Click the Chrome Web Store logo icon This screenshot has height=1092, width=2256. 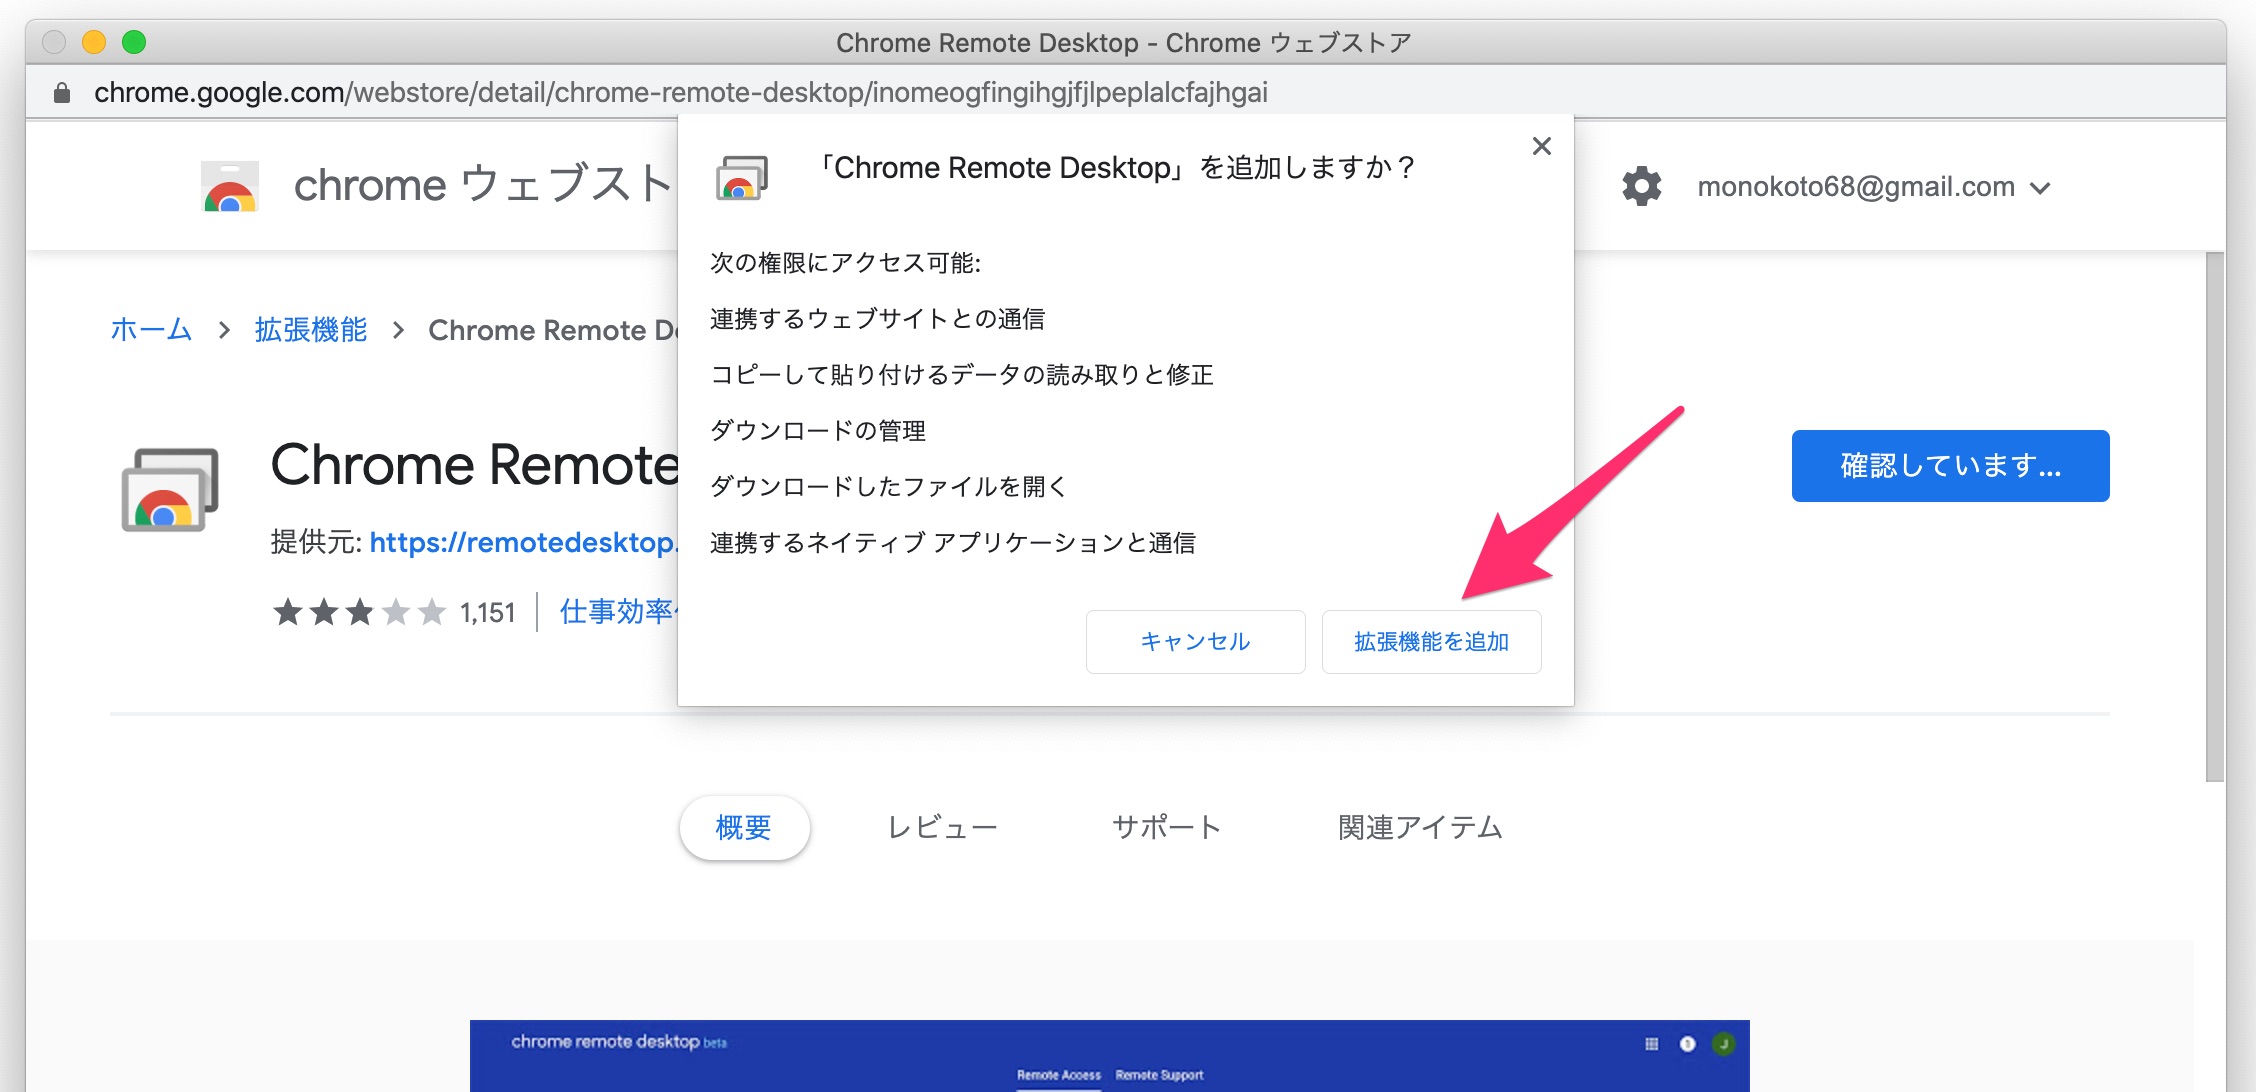[230, 186]
